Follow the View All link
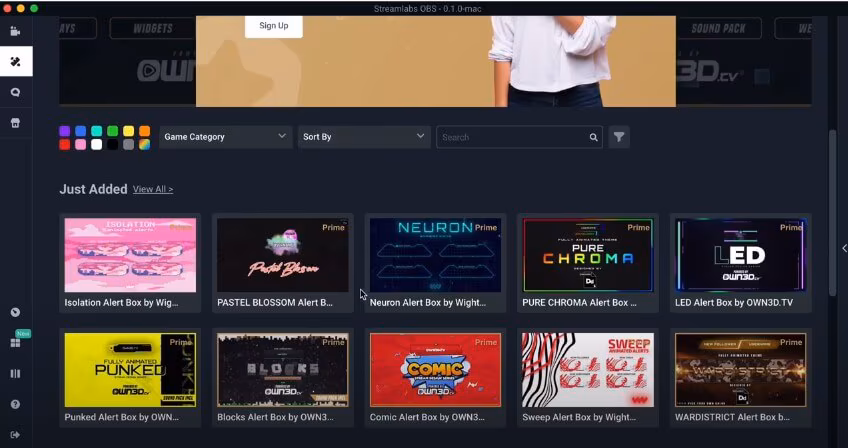 153,189
